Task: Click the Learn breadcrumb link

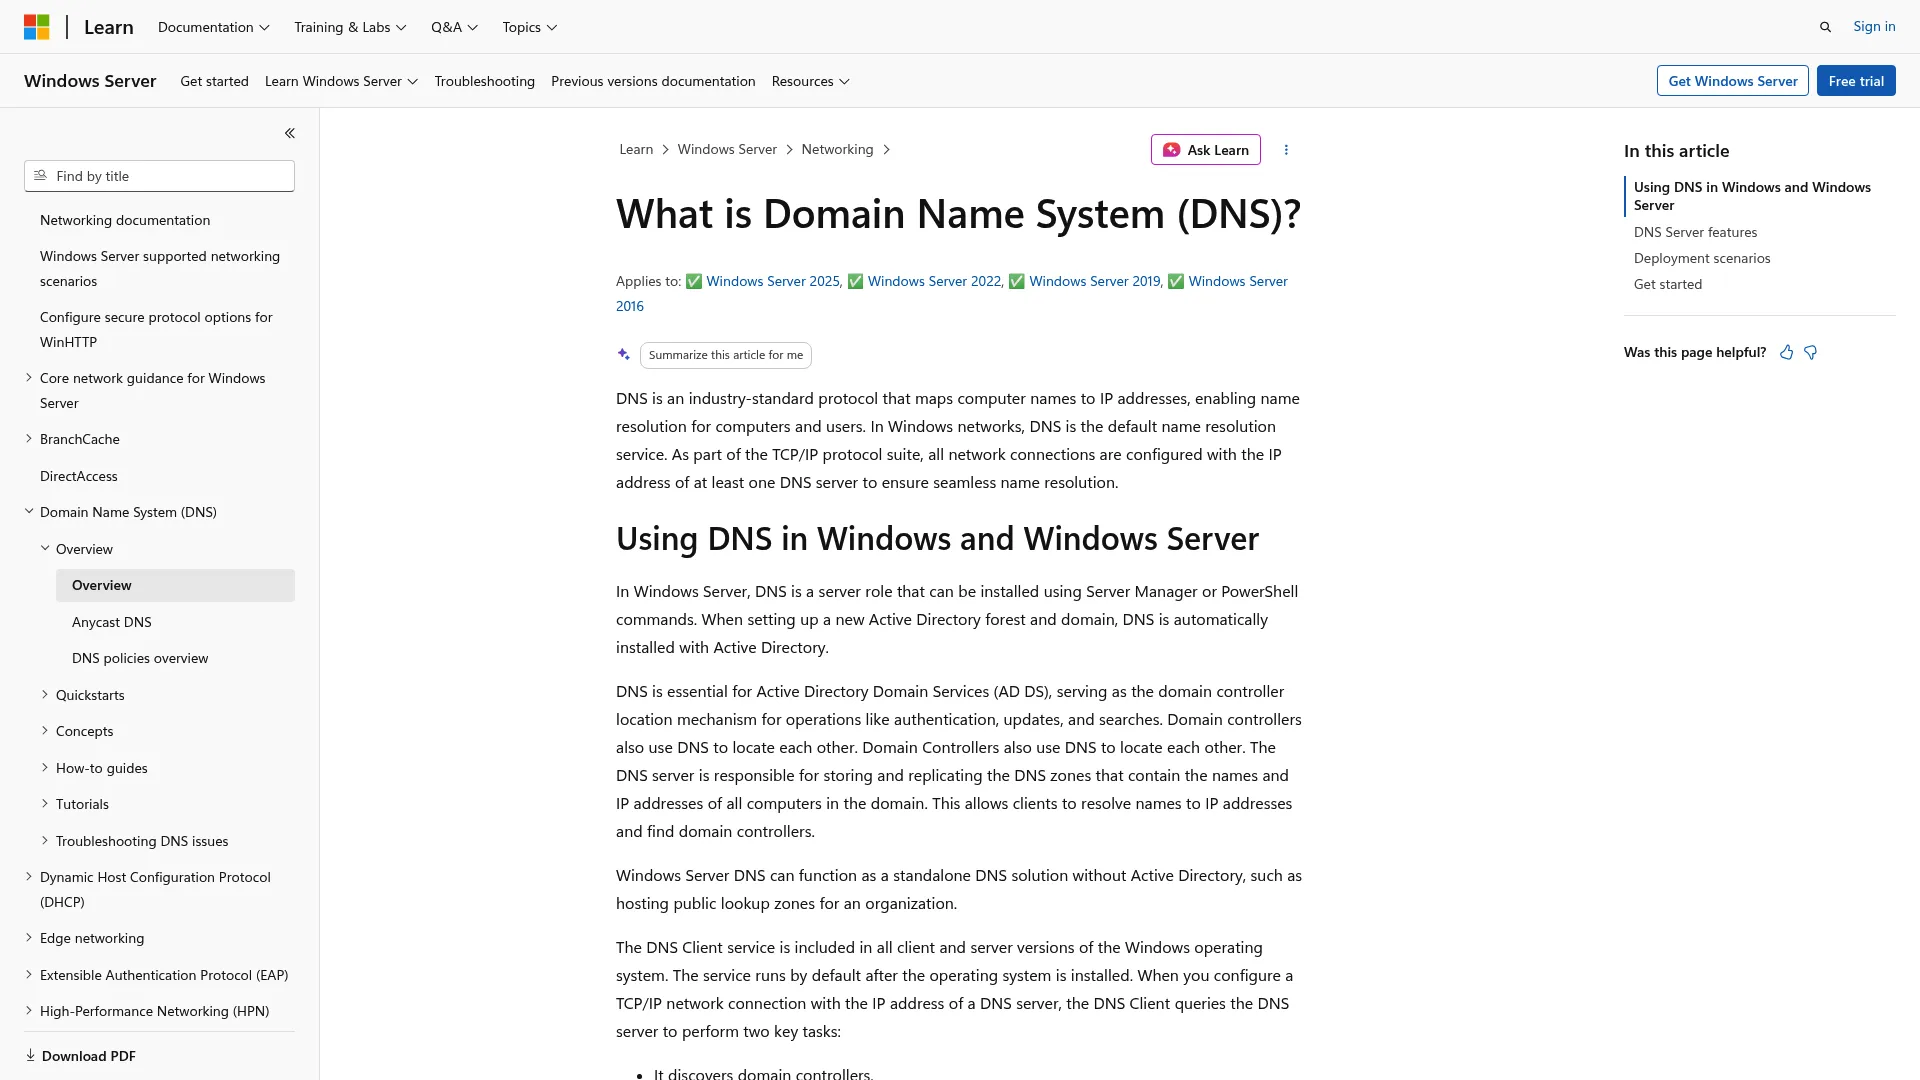Action: pos(636,149)
